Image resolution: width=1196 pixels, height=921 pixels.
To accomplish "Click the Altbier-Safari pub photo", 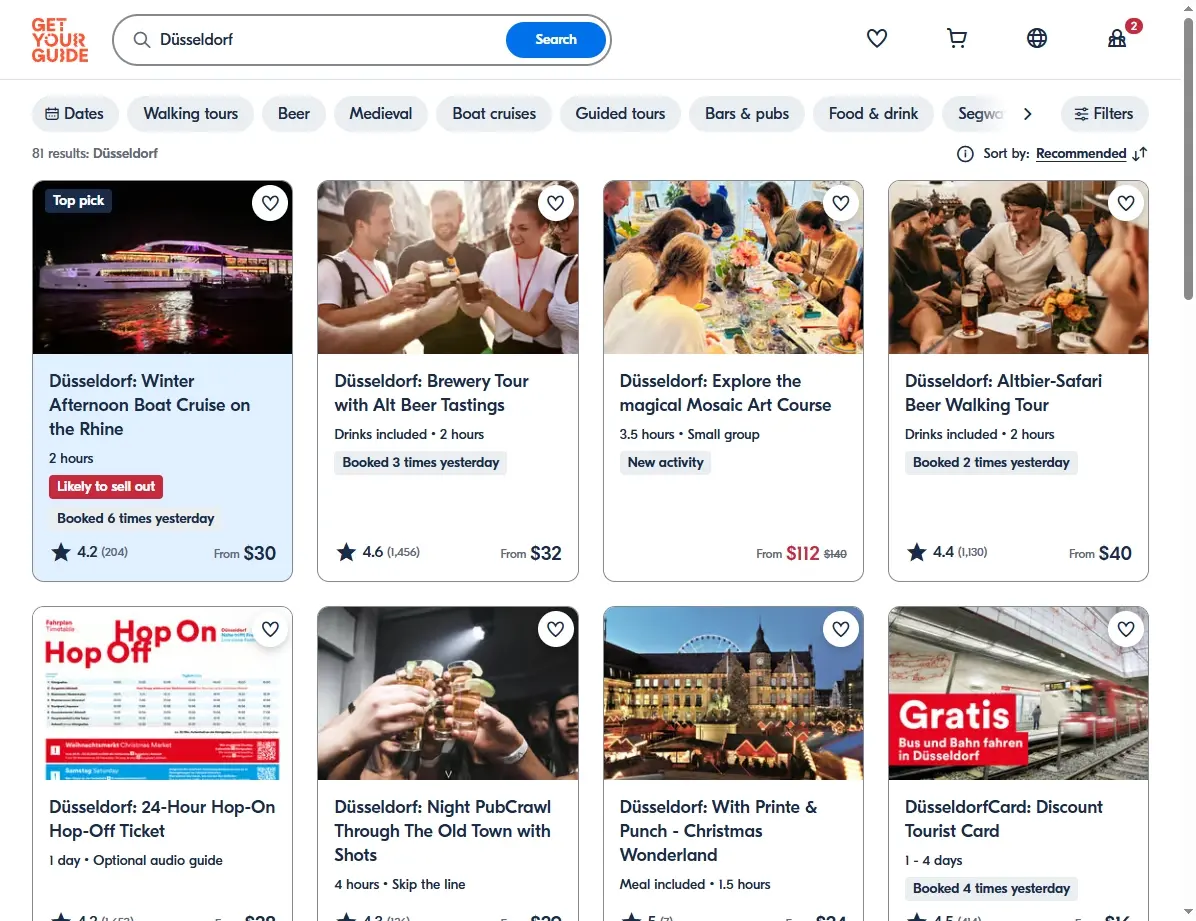I will pos(1018,267).
